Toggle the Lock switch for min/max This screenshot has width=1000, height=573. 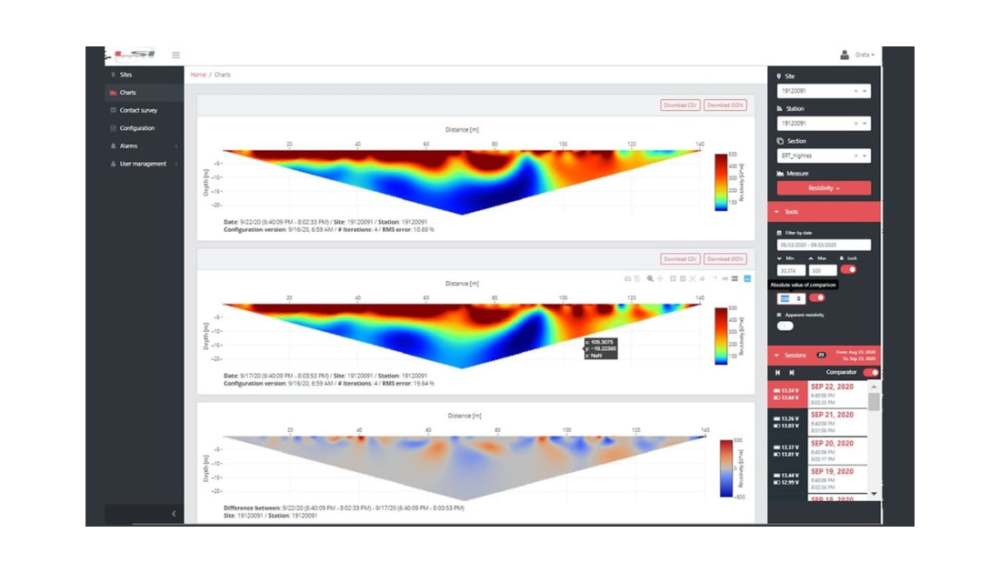click(848, 270)
